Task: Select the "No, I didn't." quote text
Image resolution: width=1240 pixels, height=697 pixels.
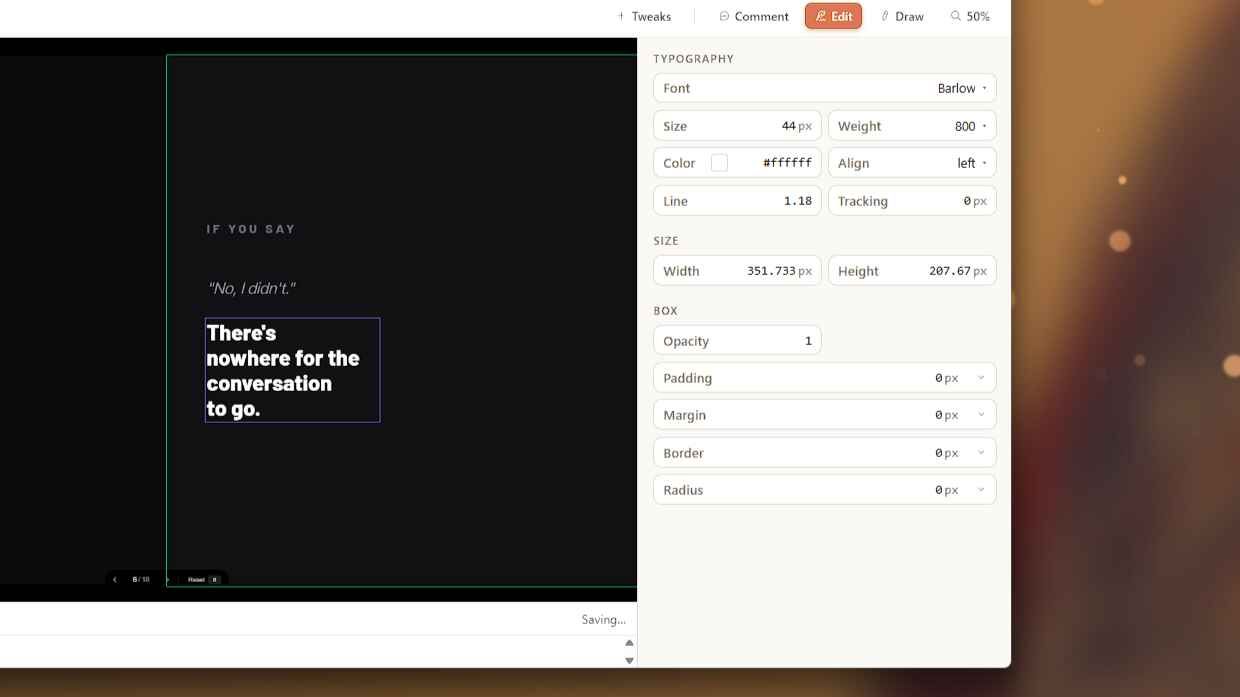Action: coord(251,288)
